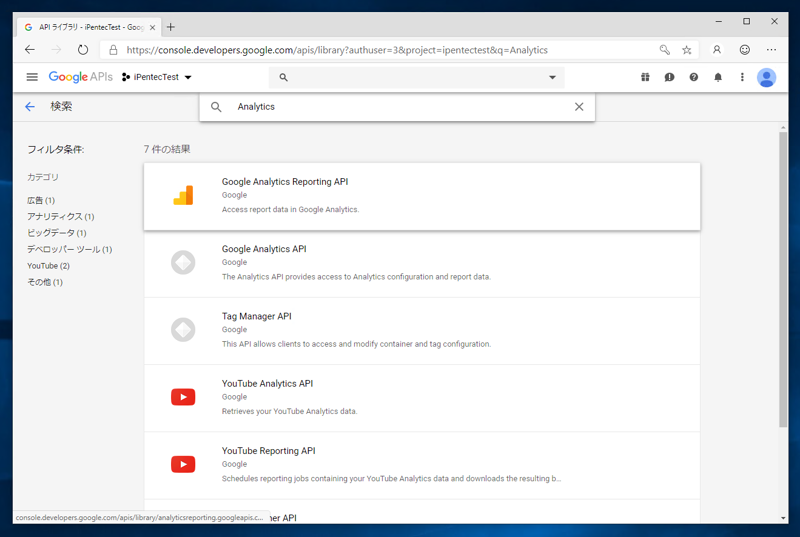800x537 pixels.
Task: Click the scrollbar down arrow
Action: [783, 518]
